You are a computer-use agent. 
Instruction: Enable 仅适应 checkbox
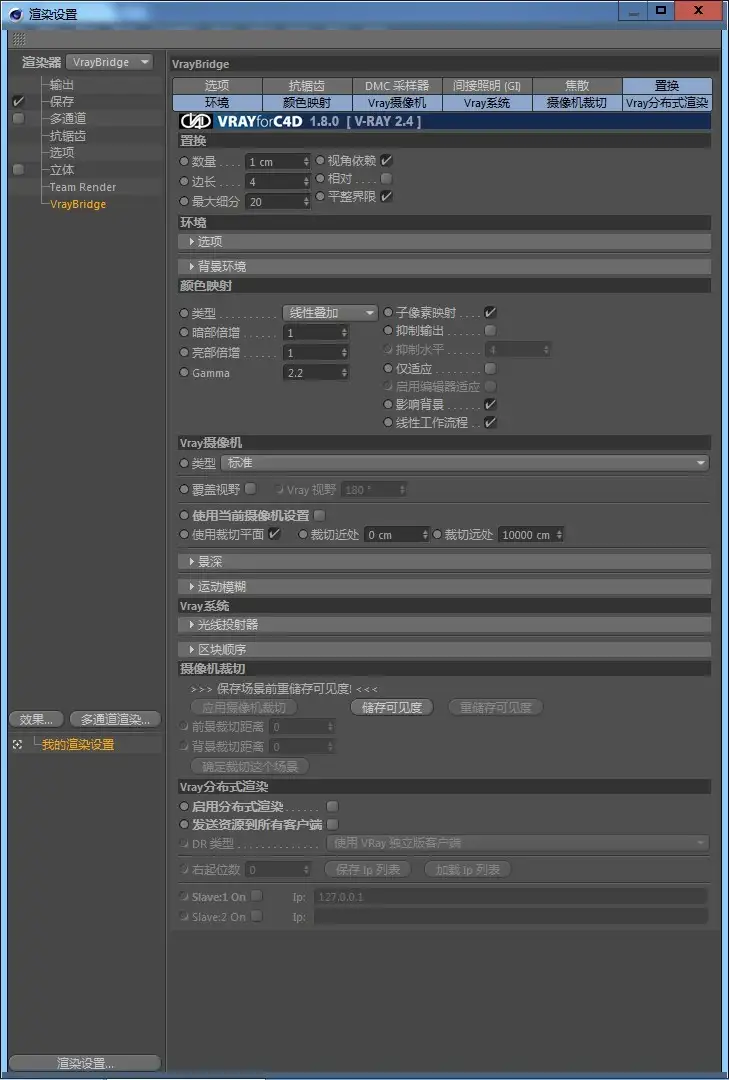click(x=491, y=368)
